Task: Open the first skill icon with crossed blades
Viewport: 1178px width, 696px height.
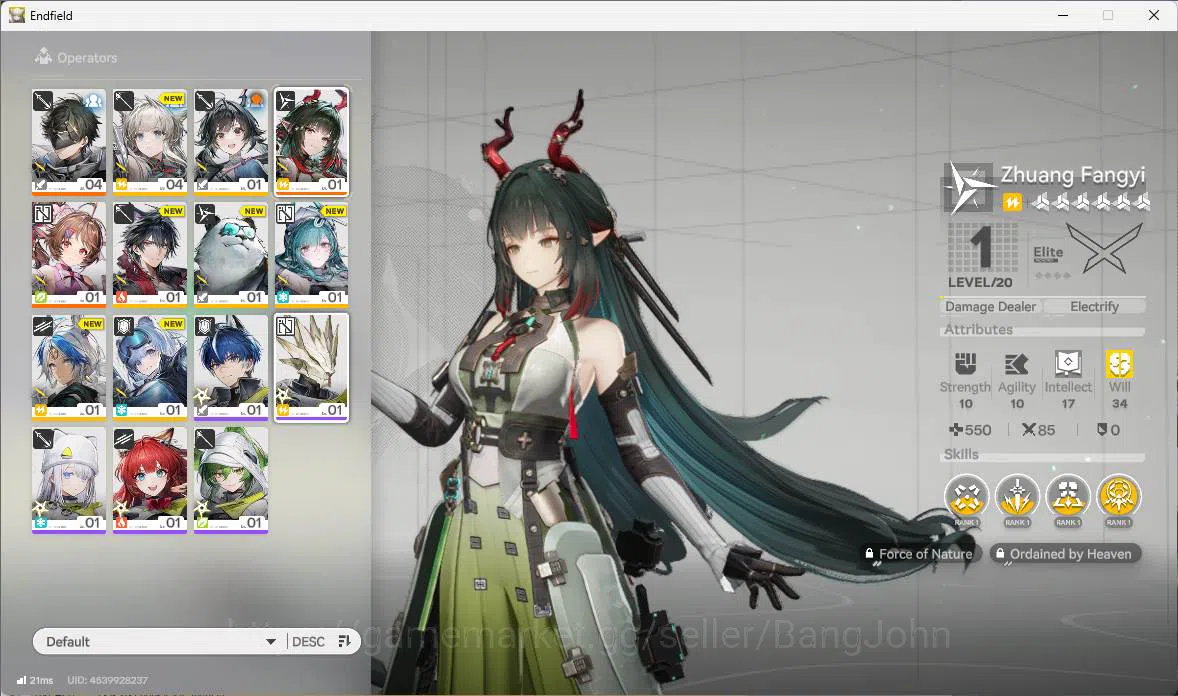Action: click(966, 496)
